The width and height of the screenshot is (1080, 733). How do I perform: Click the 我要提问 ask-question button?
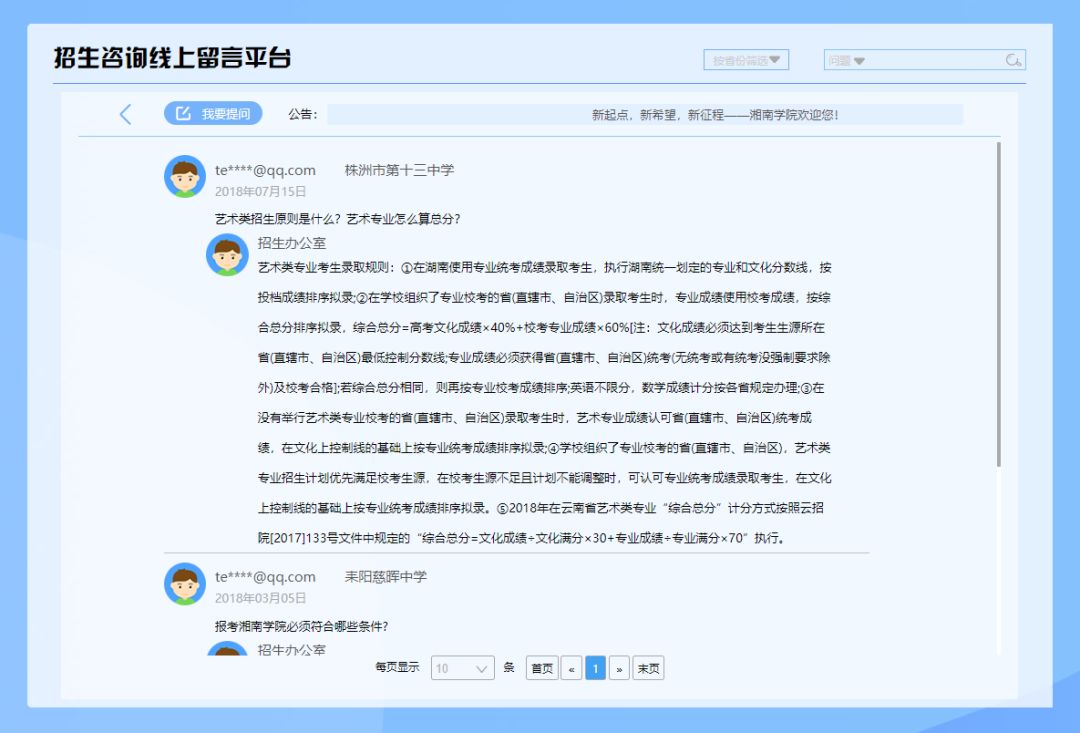pos(213,114)
